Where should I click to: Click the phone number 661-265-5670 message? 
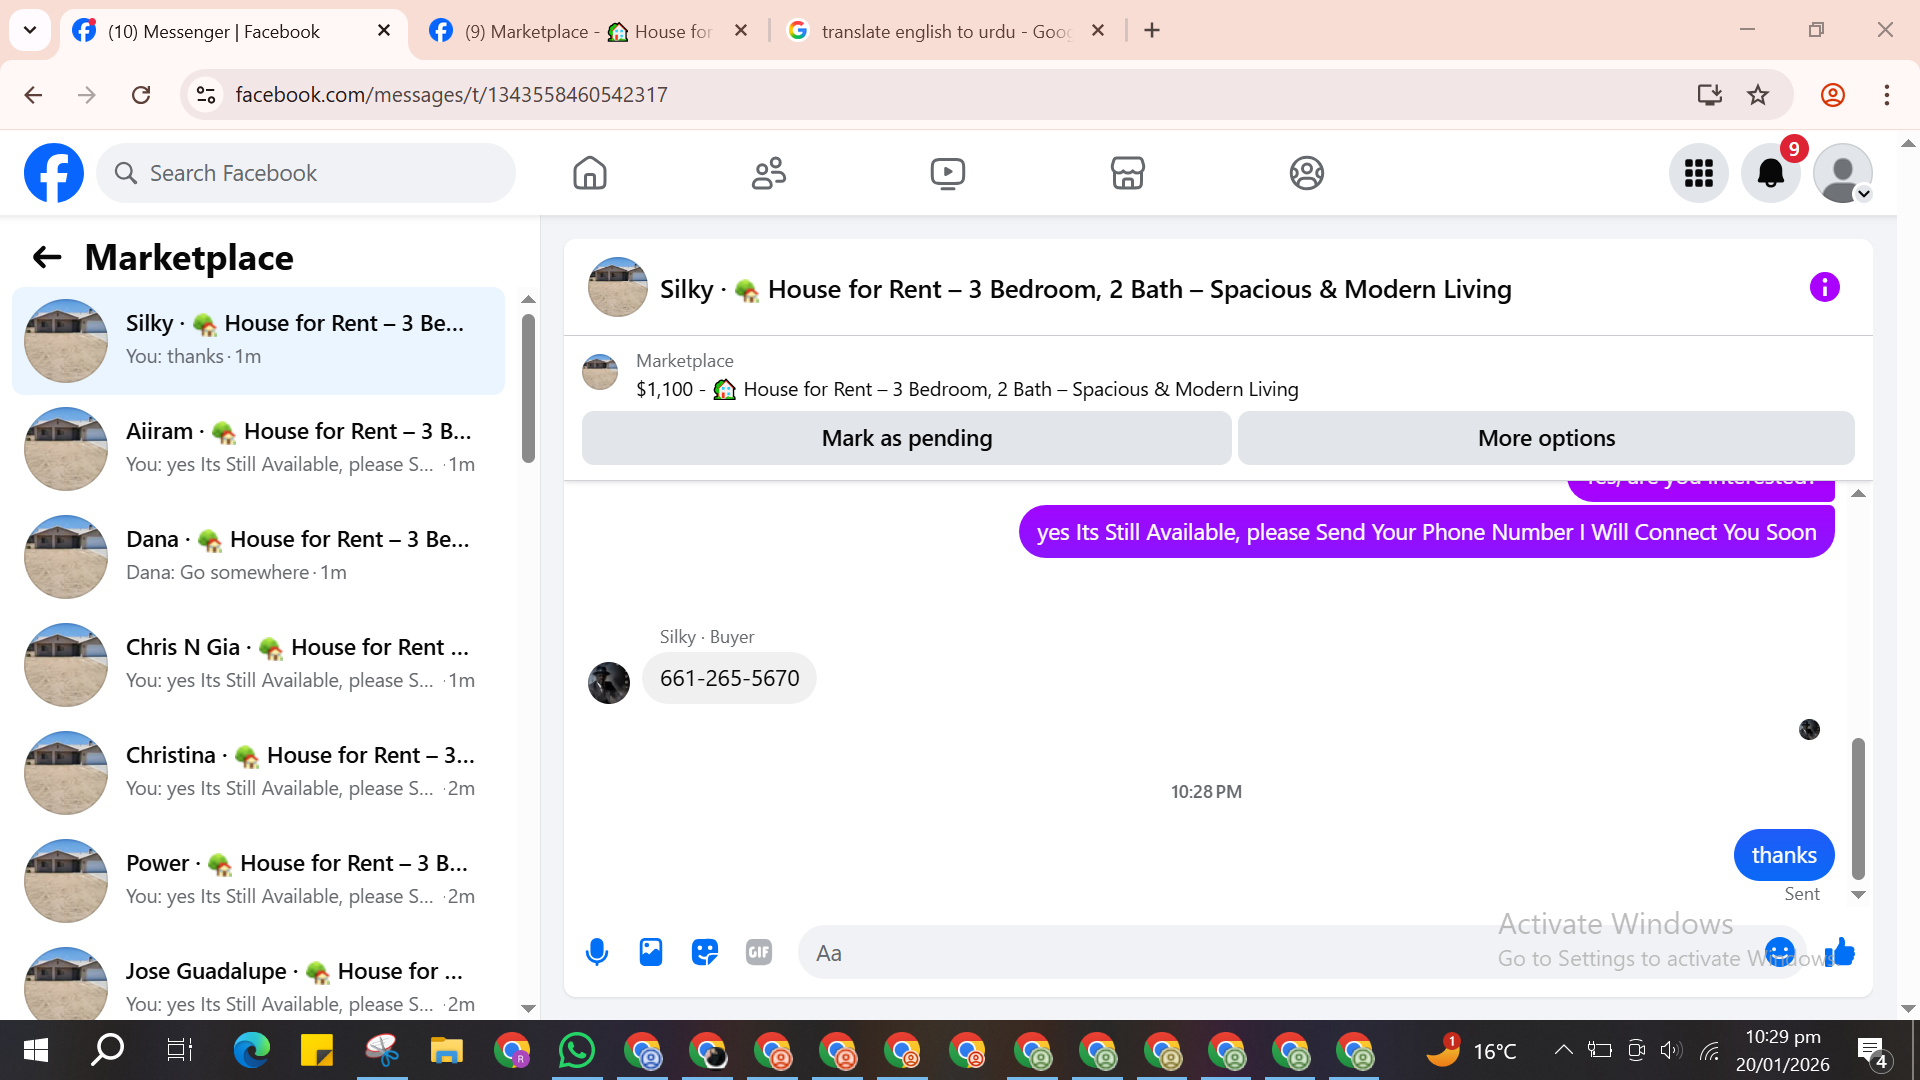[x=729, y=679]
